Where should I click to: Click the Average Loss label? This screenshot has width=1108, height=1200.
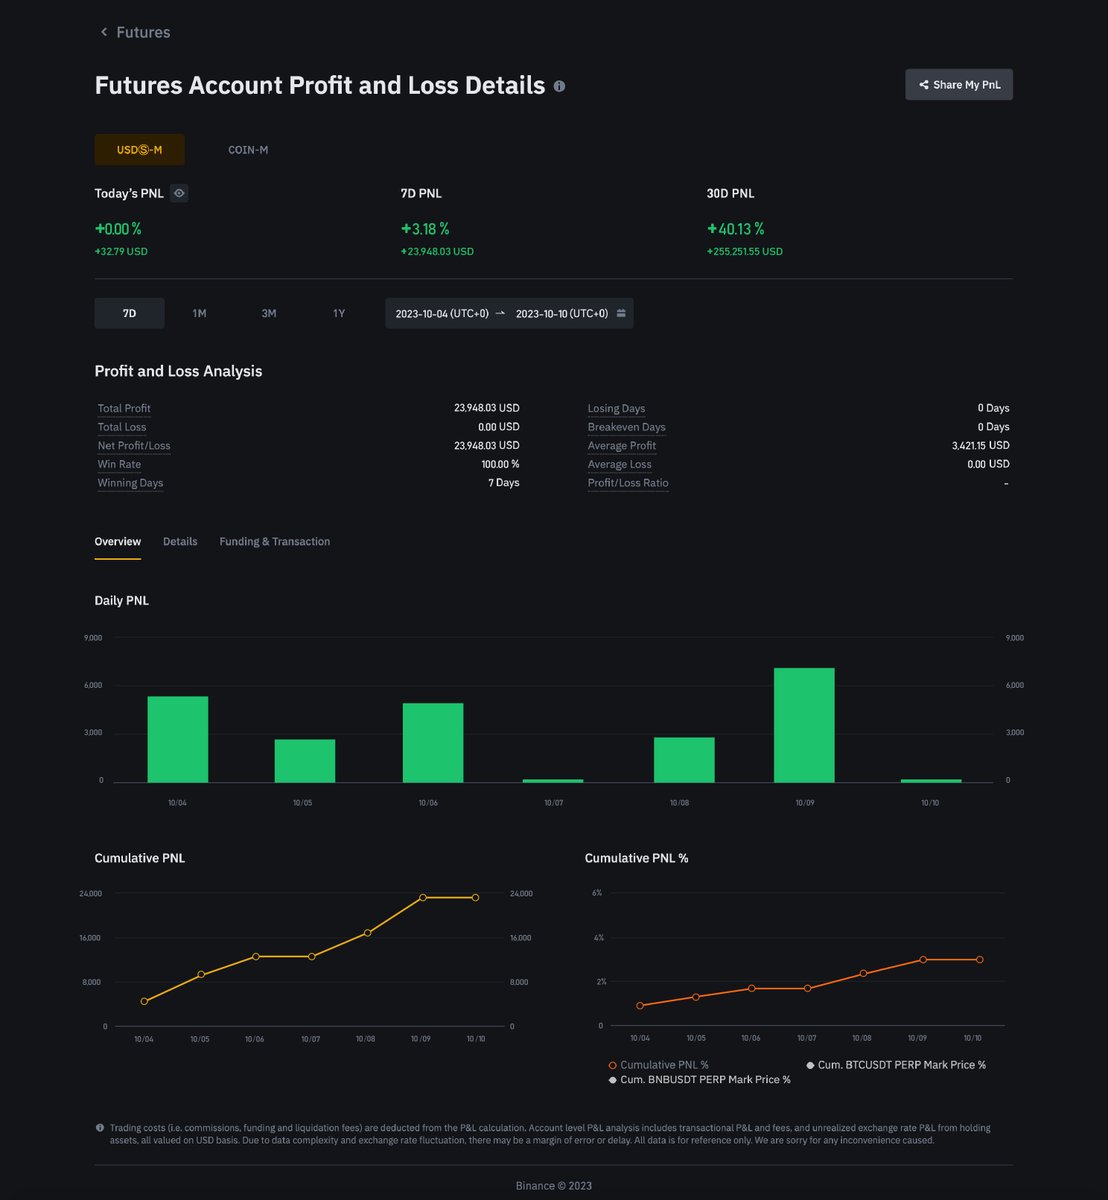pyautogui.click(x=619, y=464)
